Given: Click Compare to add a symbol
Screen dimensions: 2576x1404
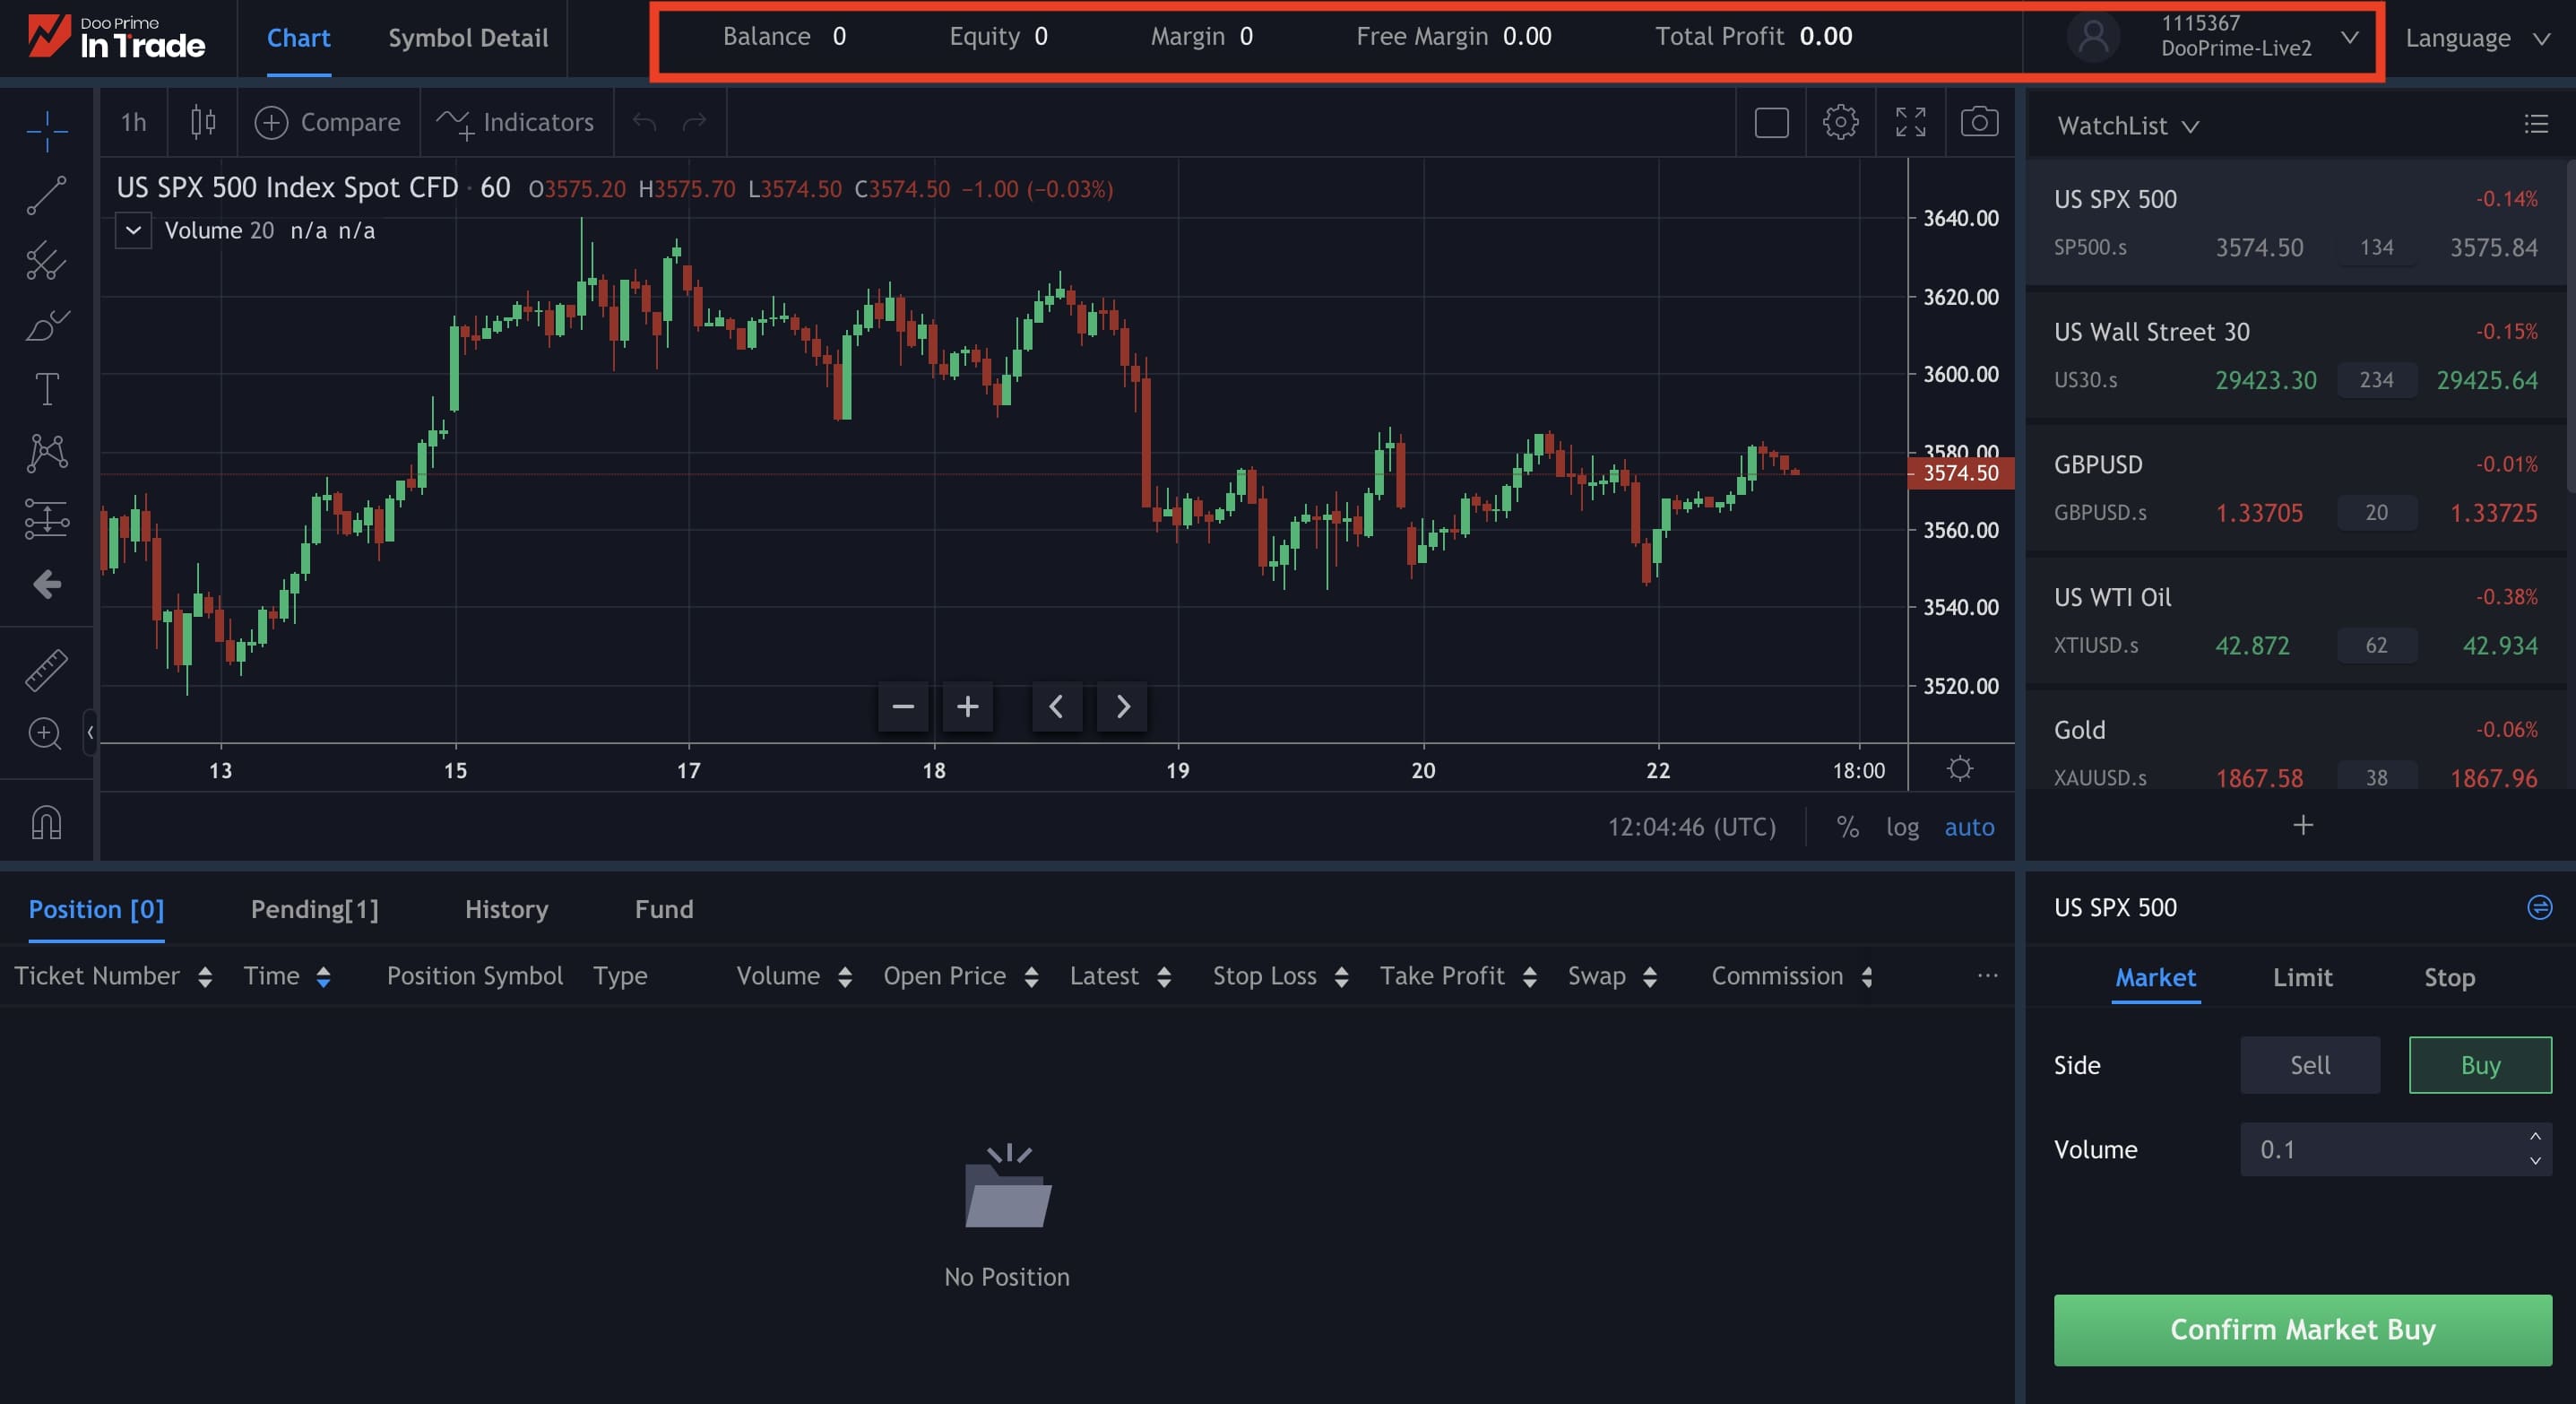Looking at the screenshot, I should [328, 122].
